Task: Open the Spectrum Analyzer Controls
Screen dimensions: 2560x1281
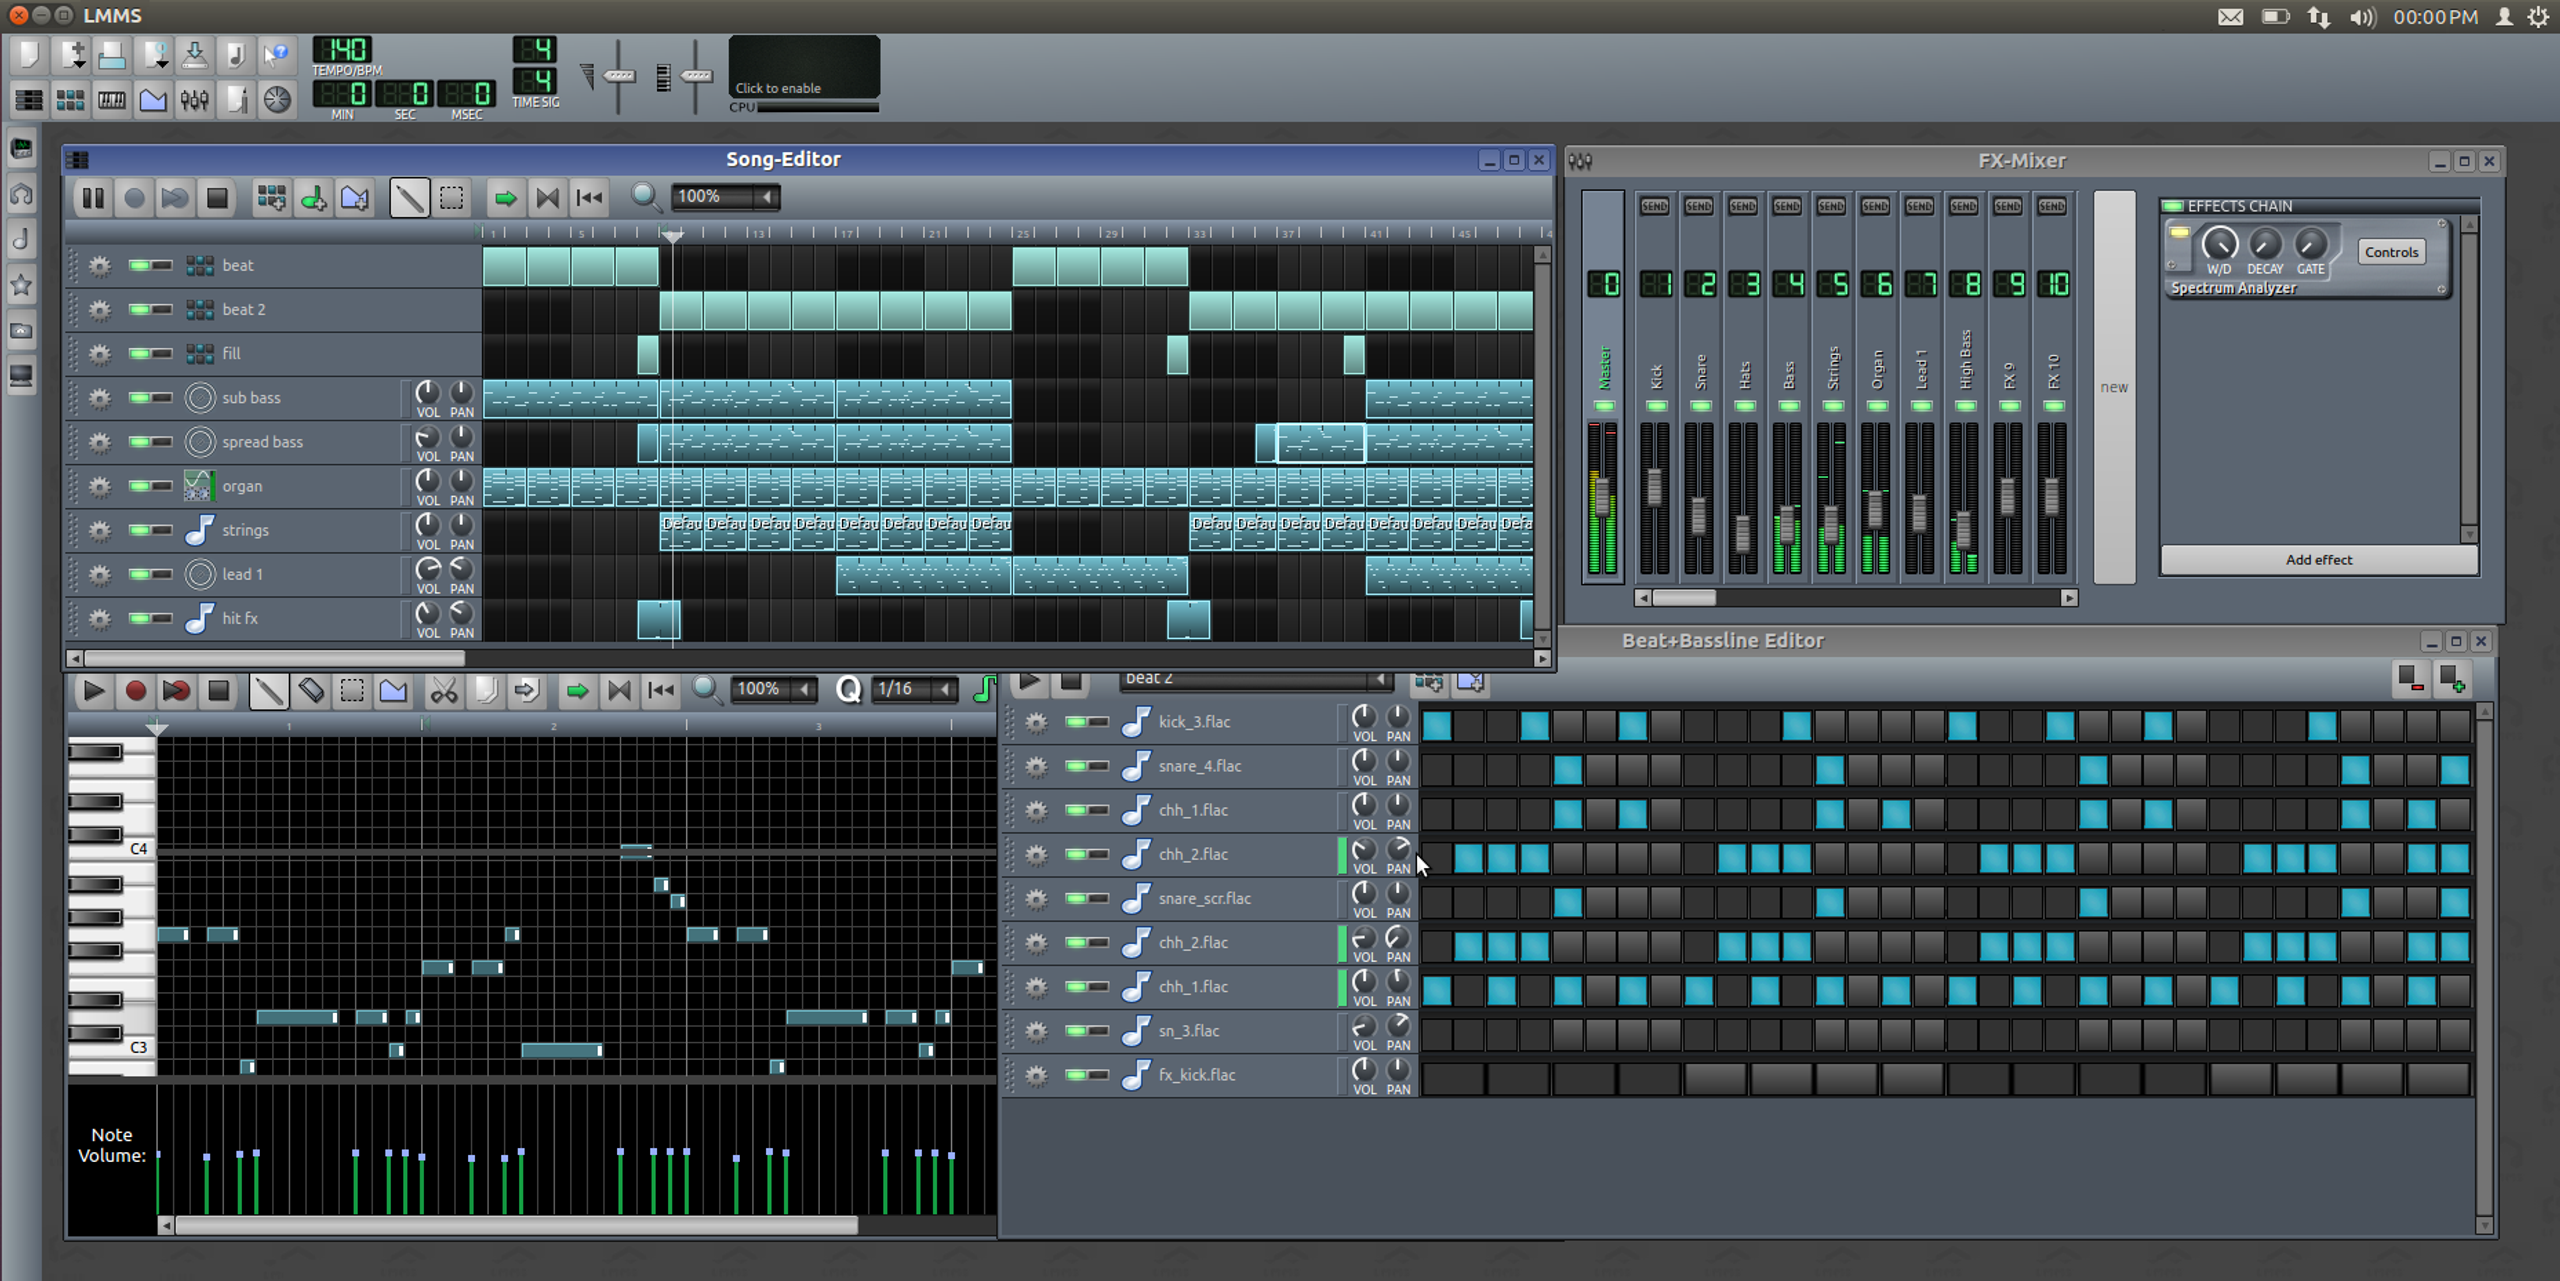Action: pos(2391,251)
